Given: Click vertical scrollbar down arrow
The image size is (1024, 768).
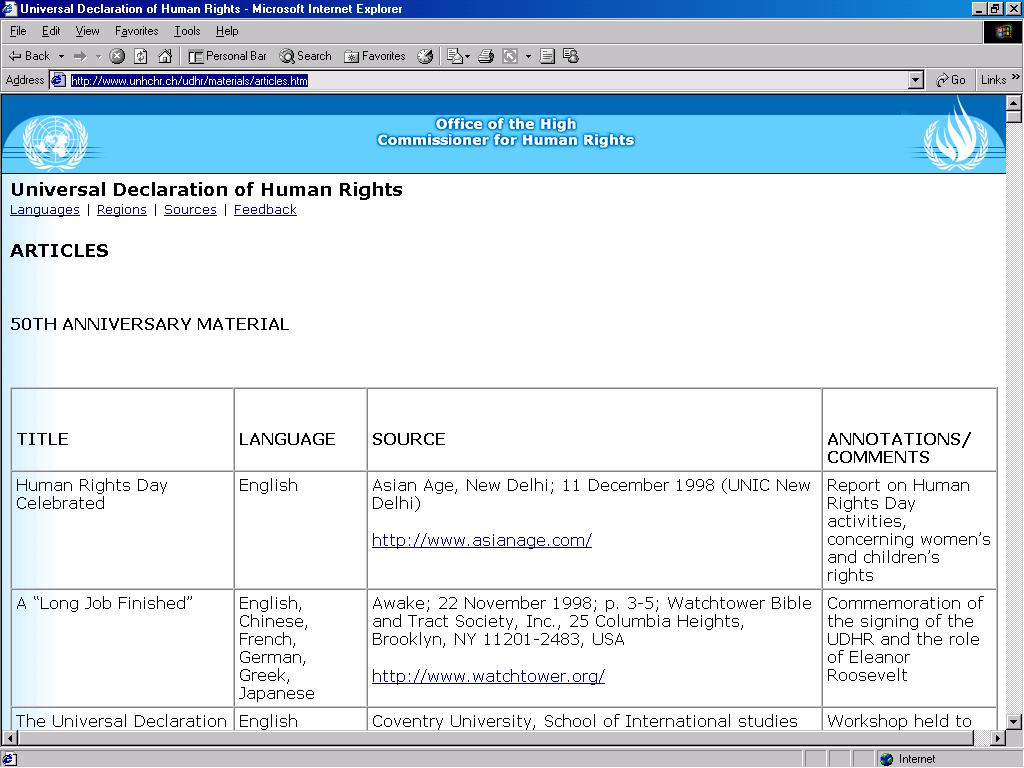Looking at the screenshot, I should pyautogui.click(x=1013, y=722).
